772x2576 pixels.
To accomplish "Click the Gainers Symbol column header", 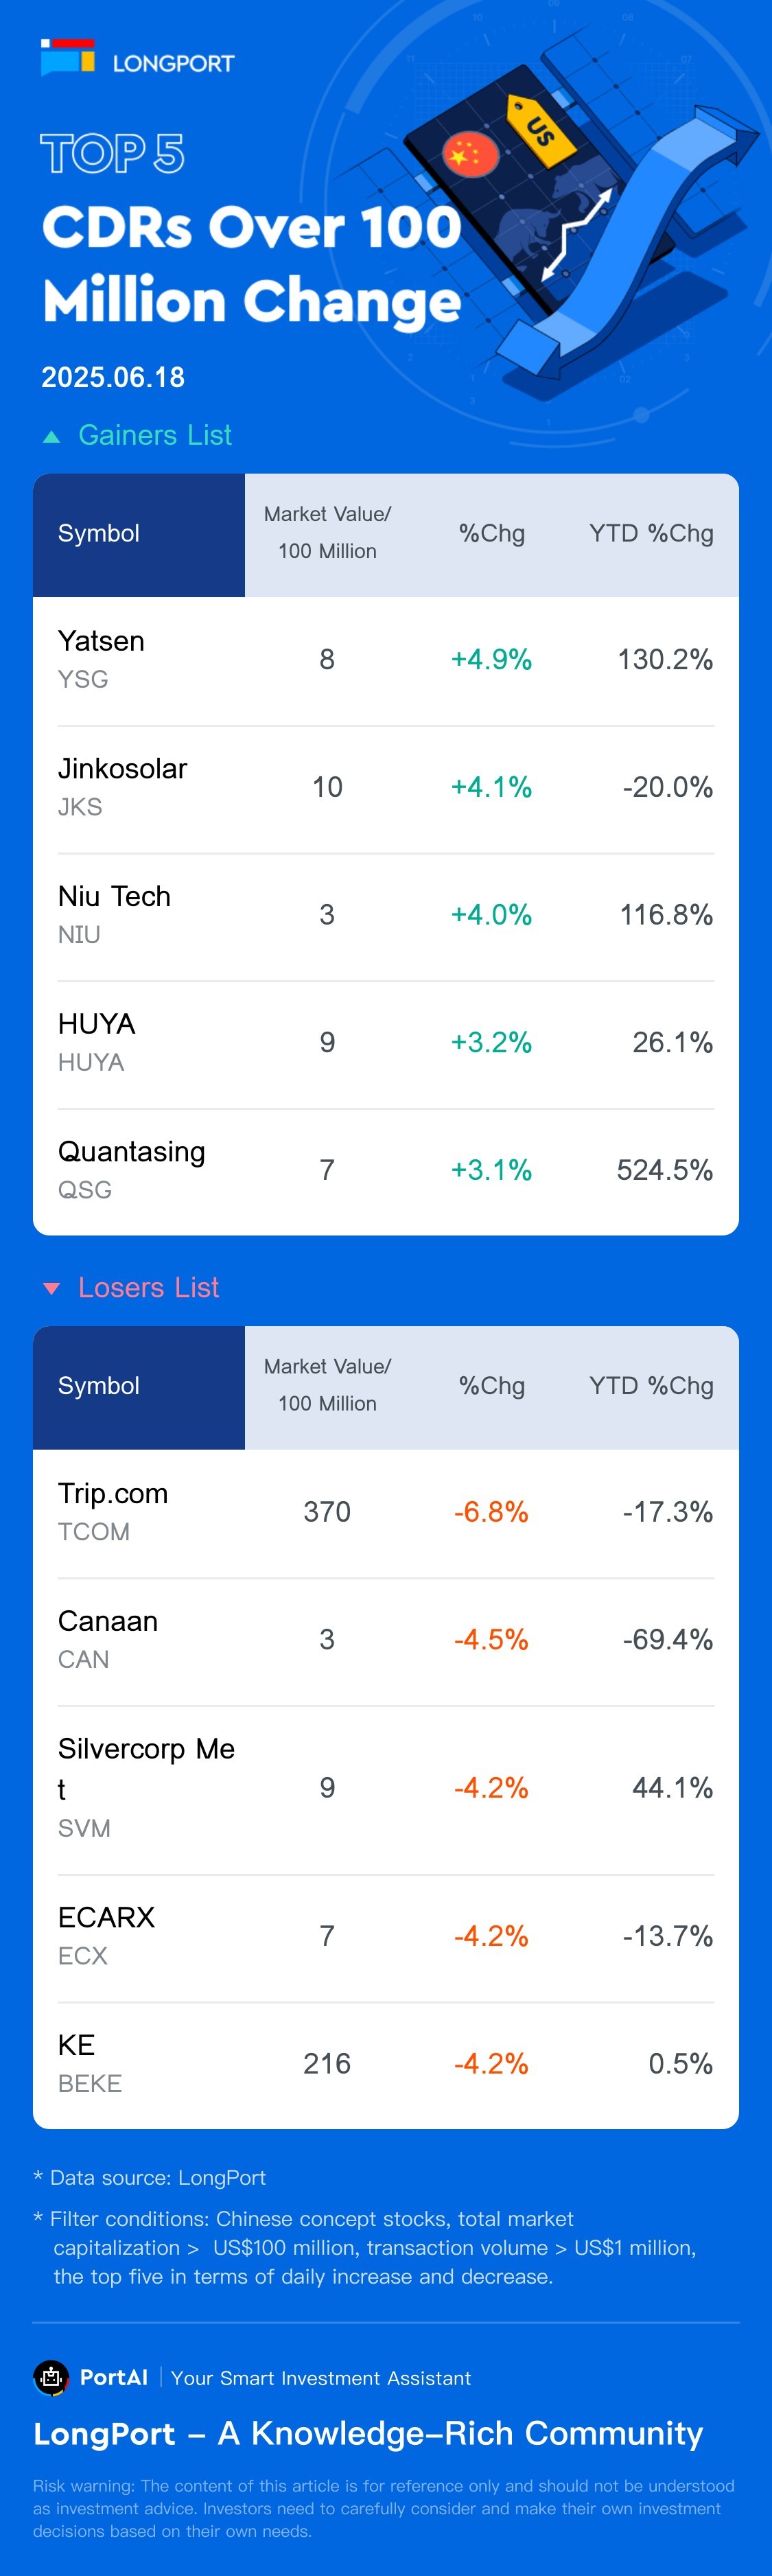I will [x=99, y=534].
